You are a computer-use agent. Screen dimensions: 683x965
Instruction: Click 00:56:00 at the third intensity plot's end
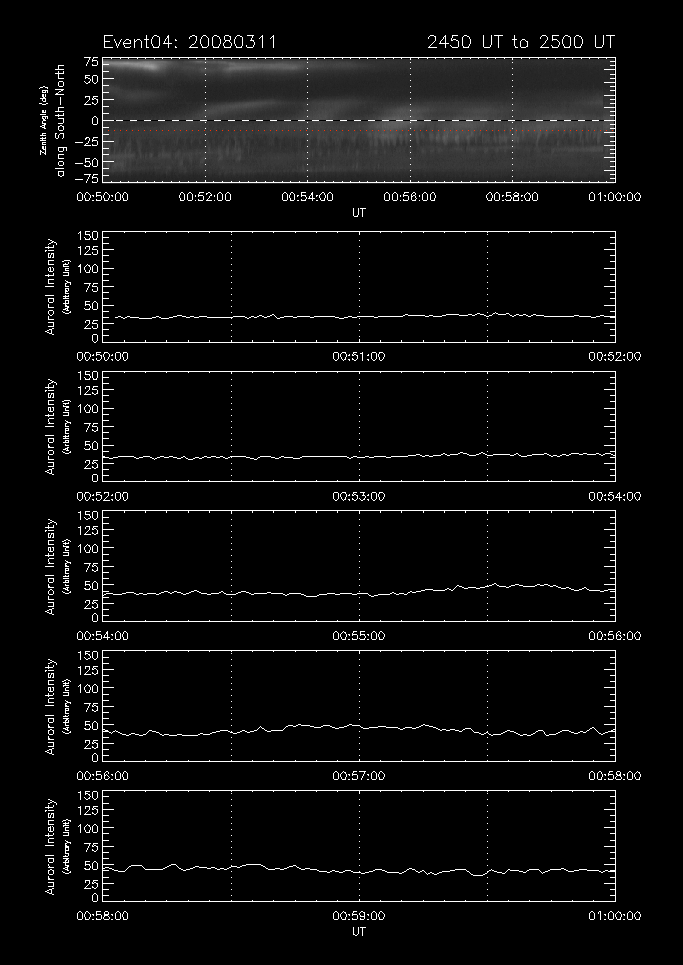coord(614,636)
